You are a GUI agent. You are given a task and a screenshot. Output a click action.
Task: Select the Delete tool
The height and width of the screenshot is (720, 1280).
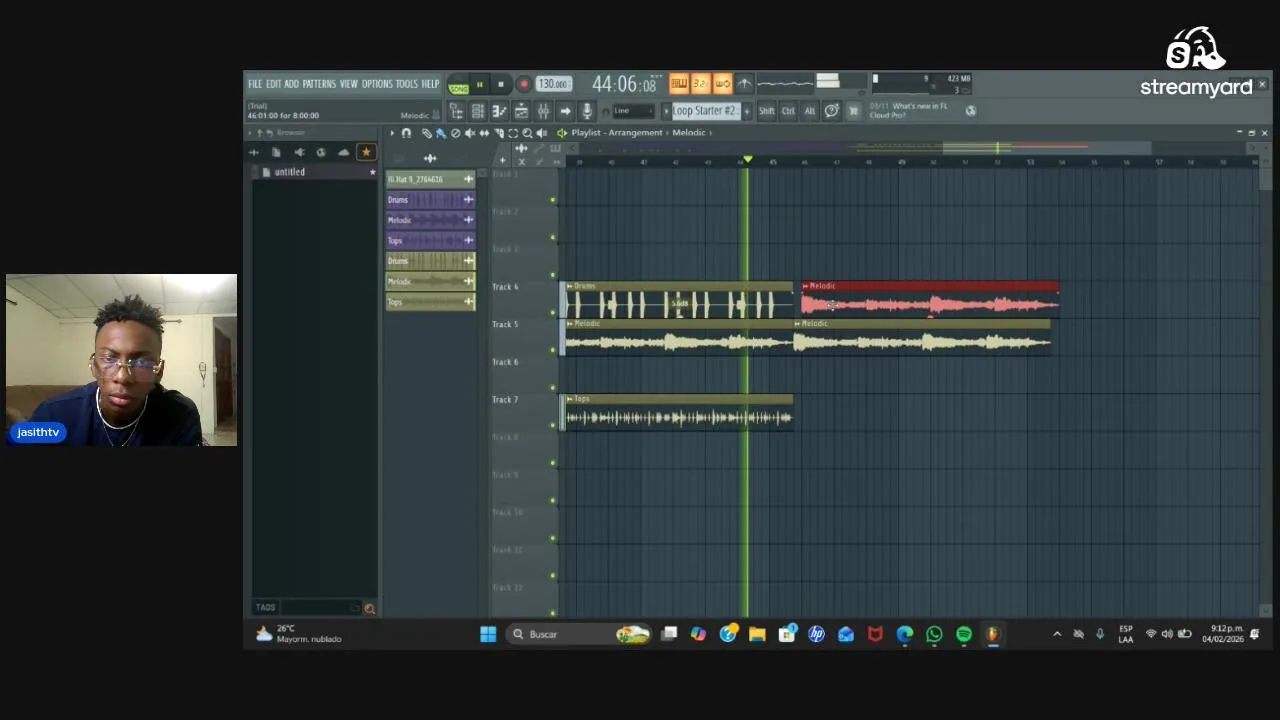[x=456, y=133]
